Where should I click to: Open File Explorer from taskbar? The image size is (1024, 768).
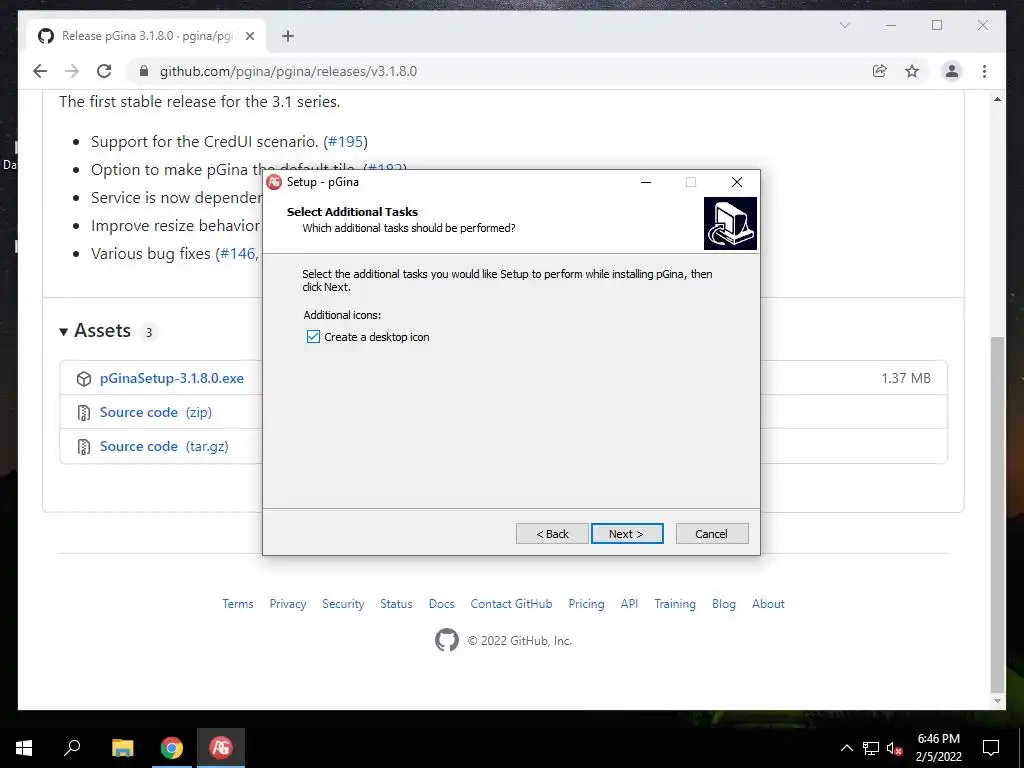(122, 748)
